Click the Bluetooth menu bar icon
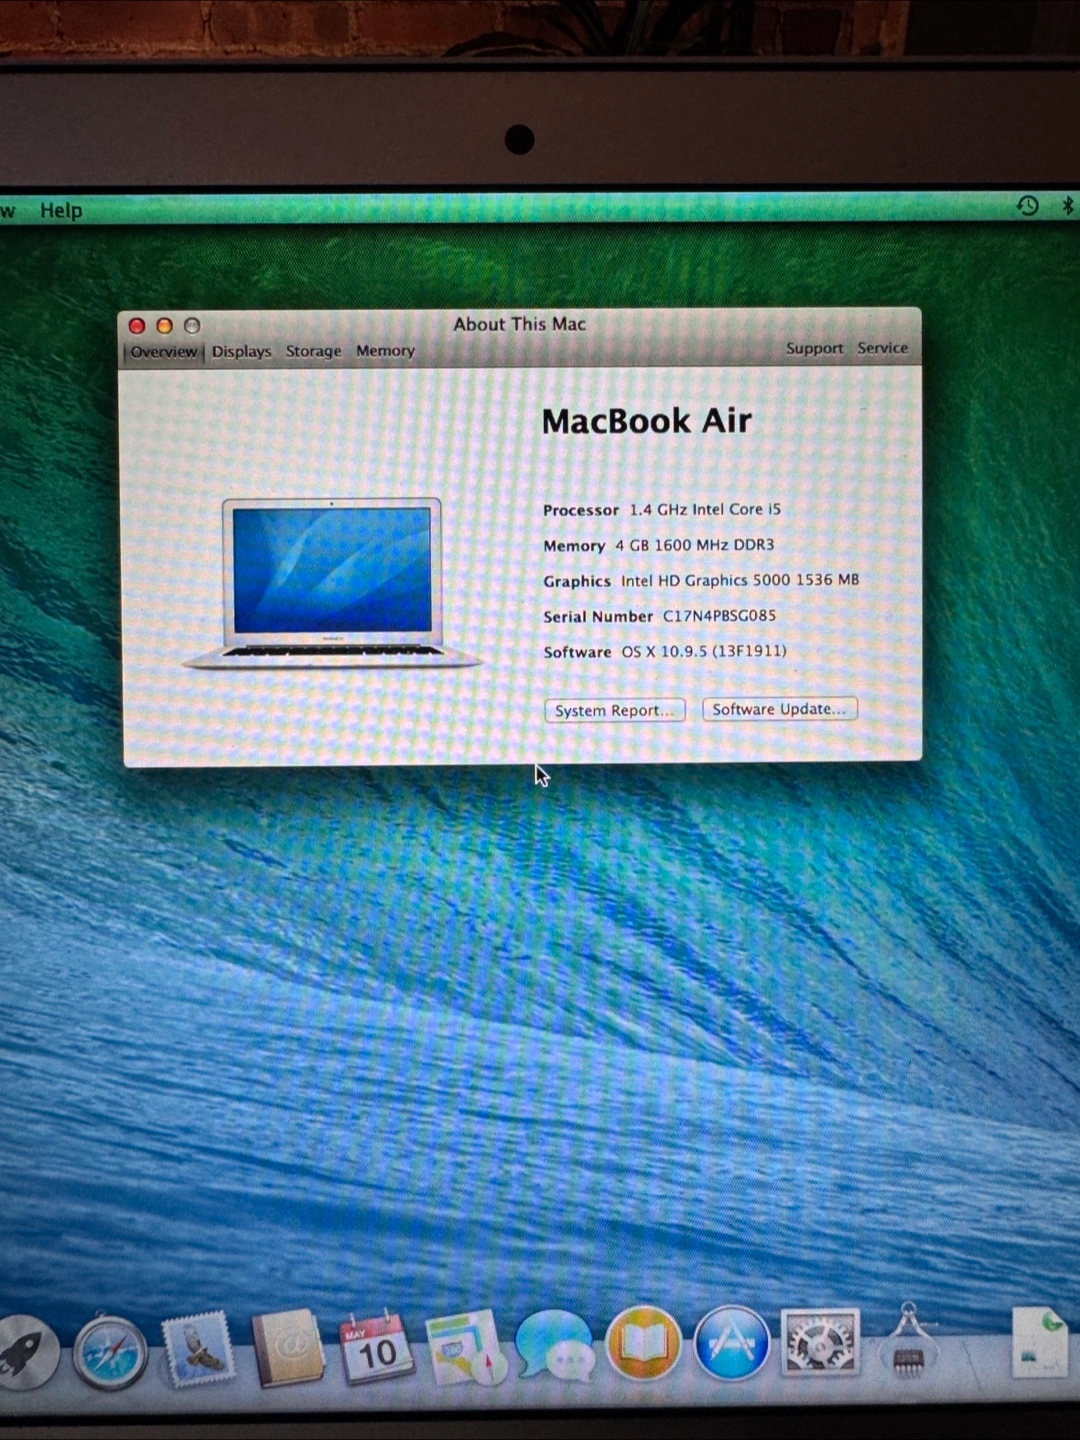Screen dimensions: 1080x1440 click(x=1067, y=205)
